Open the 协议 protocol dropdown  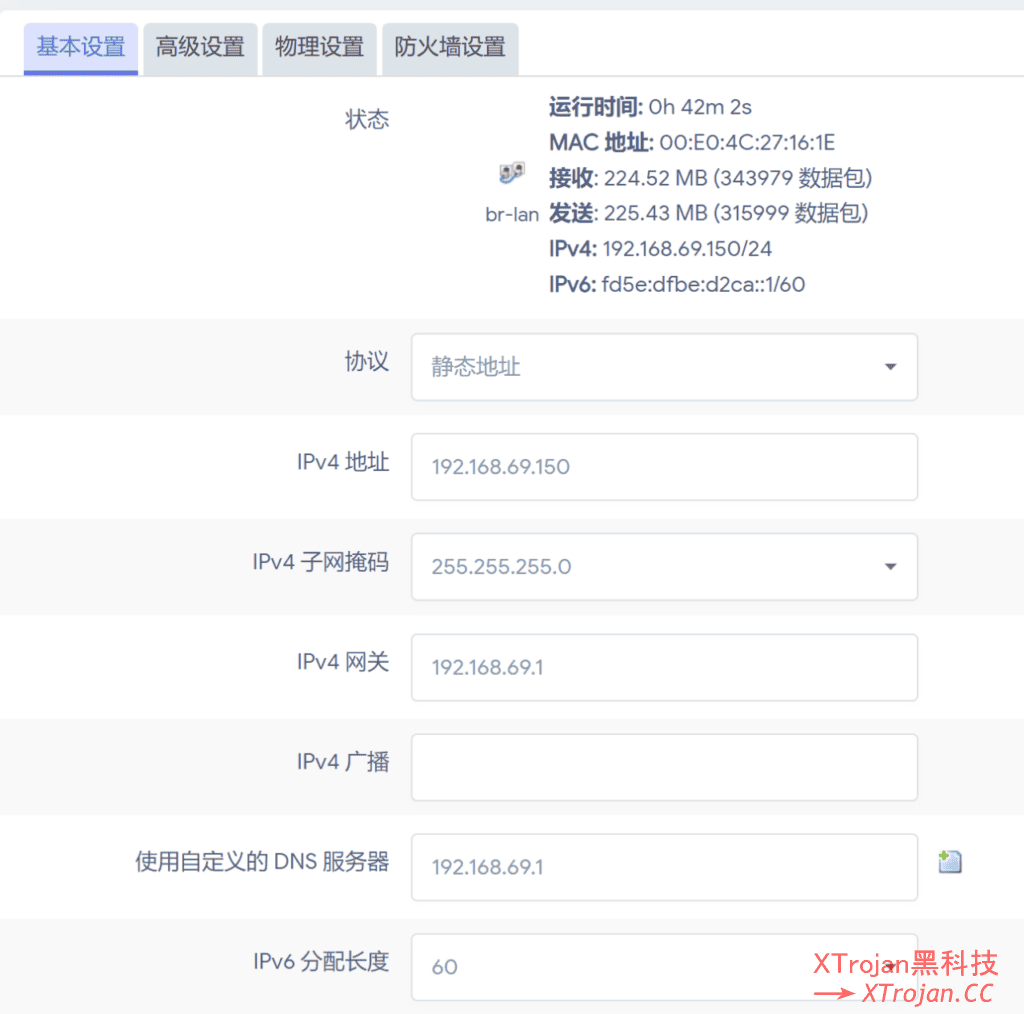coord(664,367)
